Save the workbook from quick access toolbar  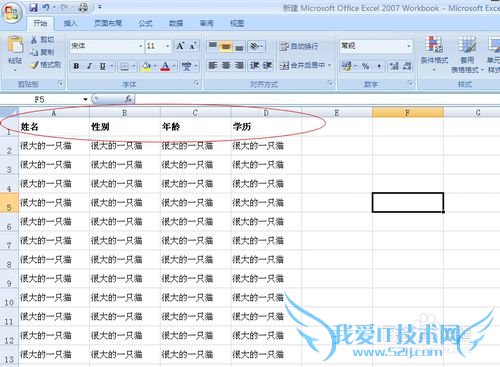point(34,7)
